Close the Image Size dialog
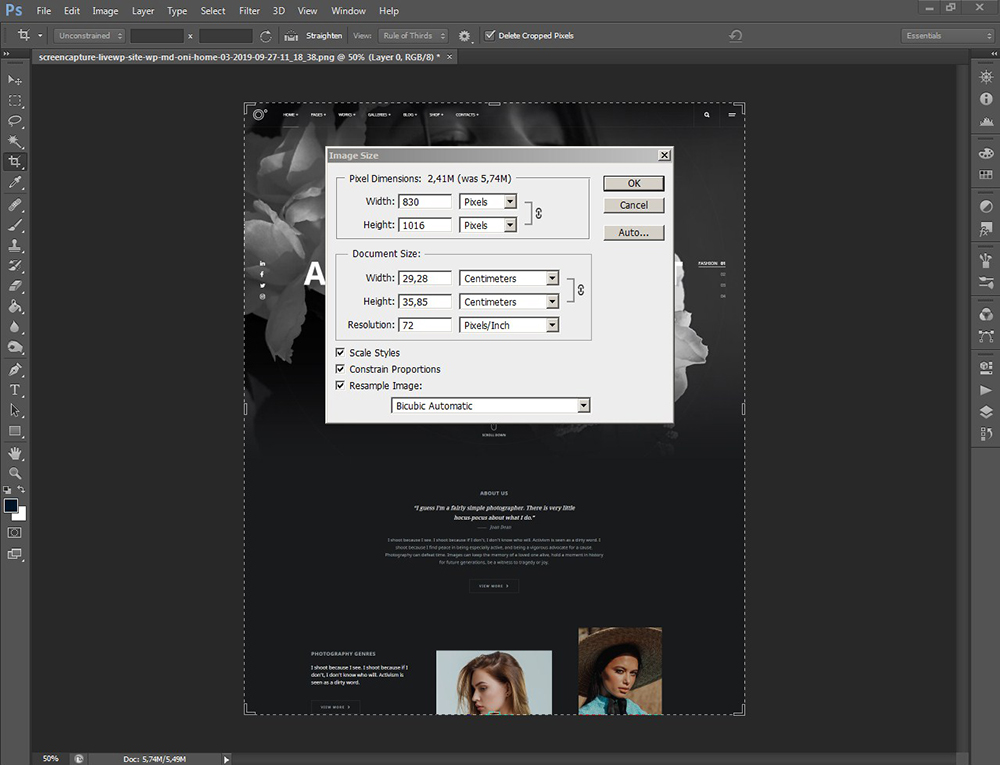Screen dimensions: 1000x765 [665, 155]
